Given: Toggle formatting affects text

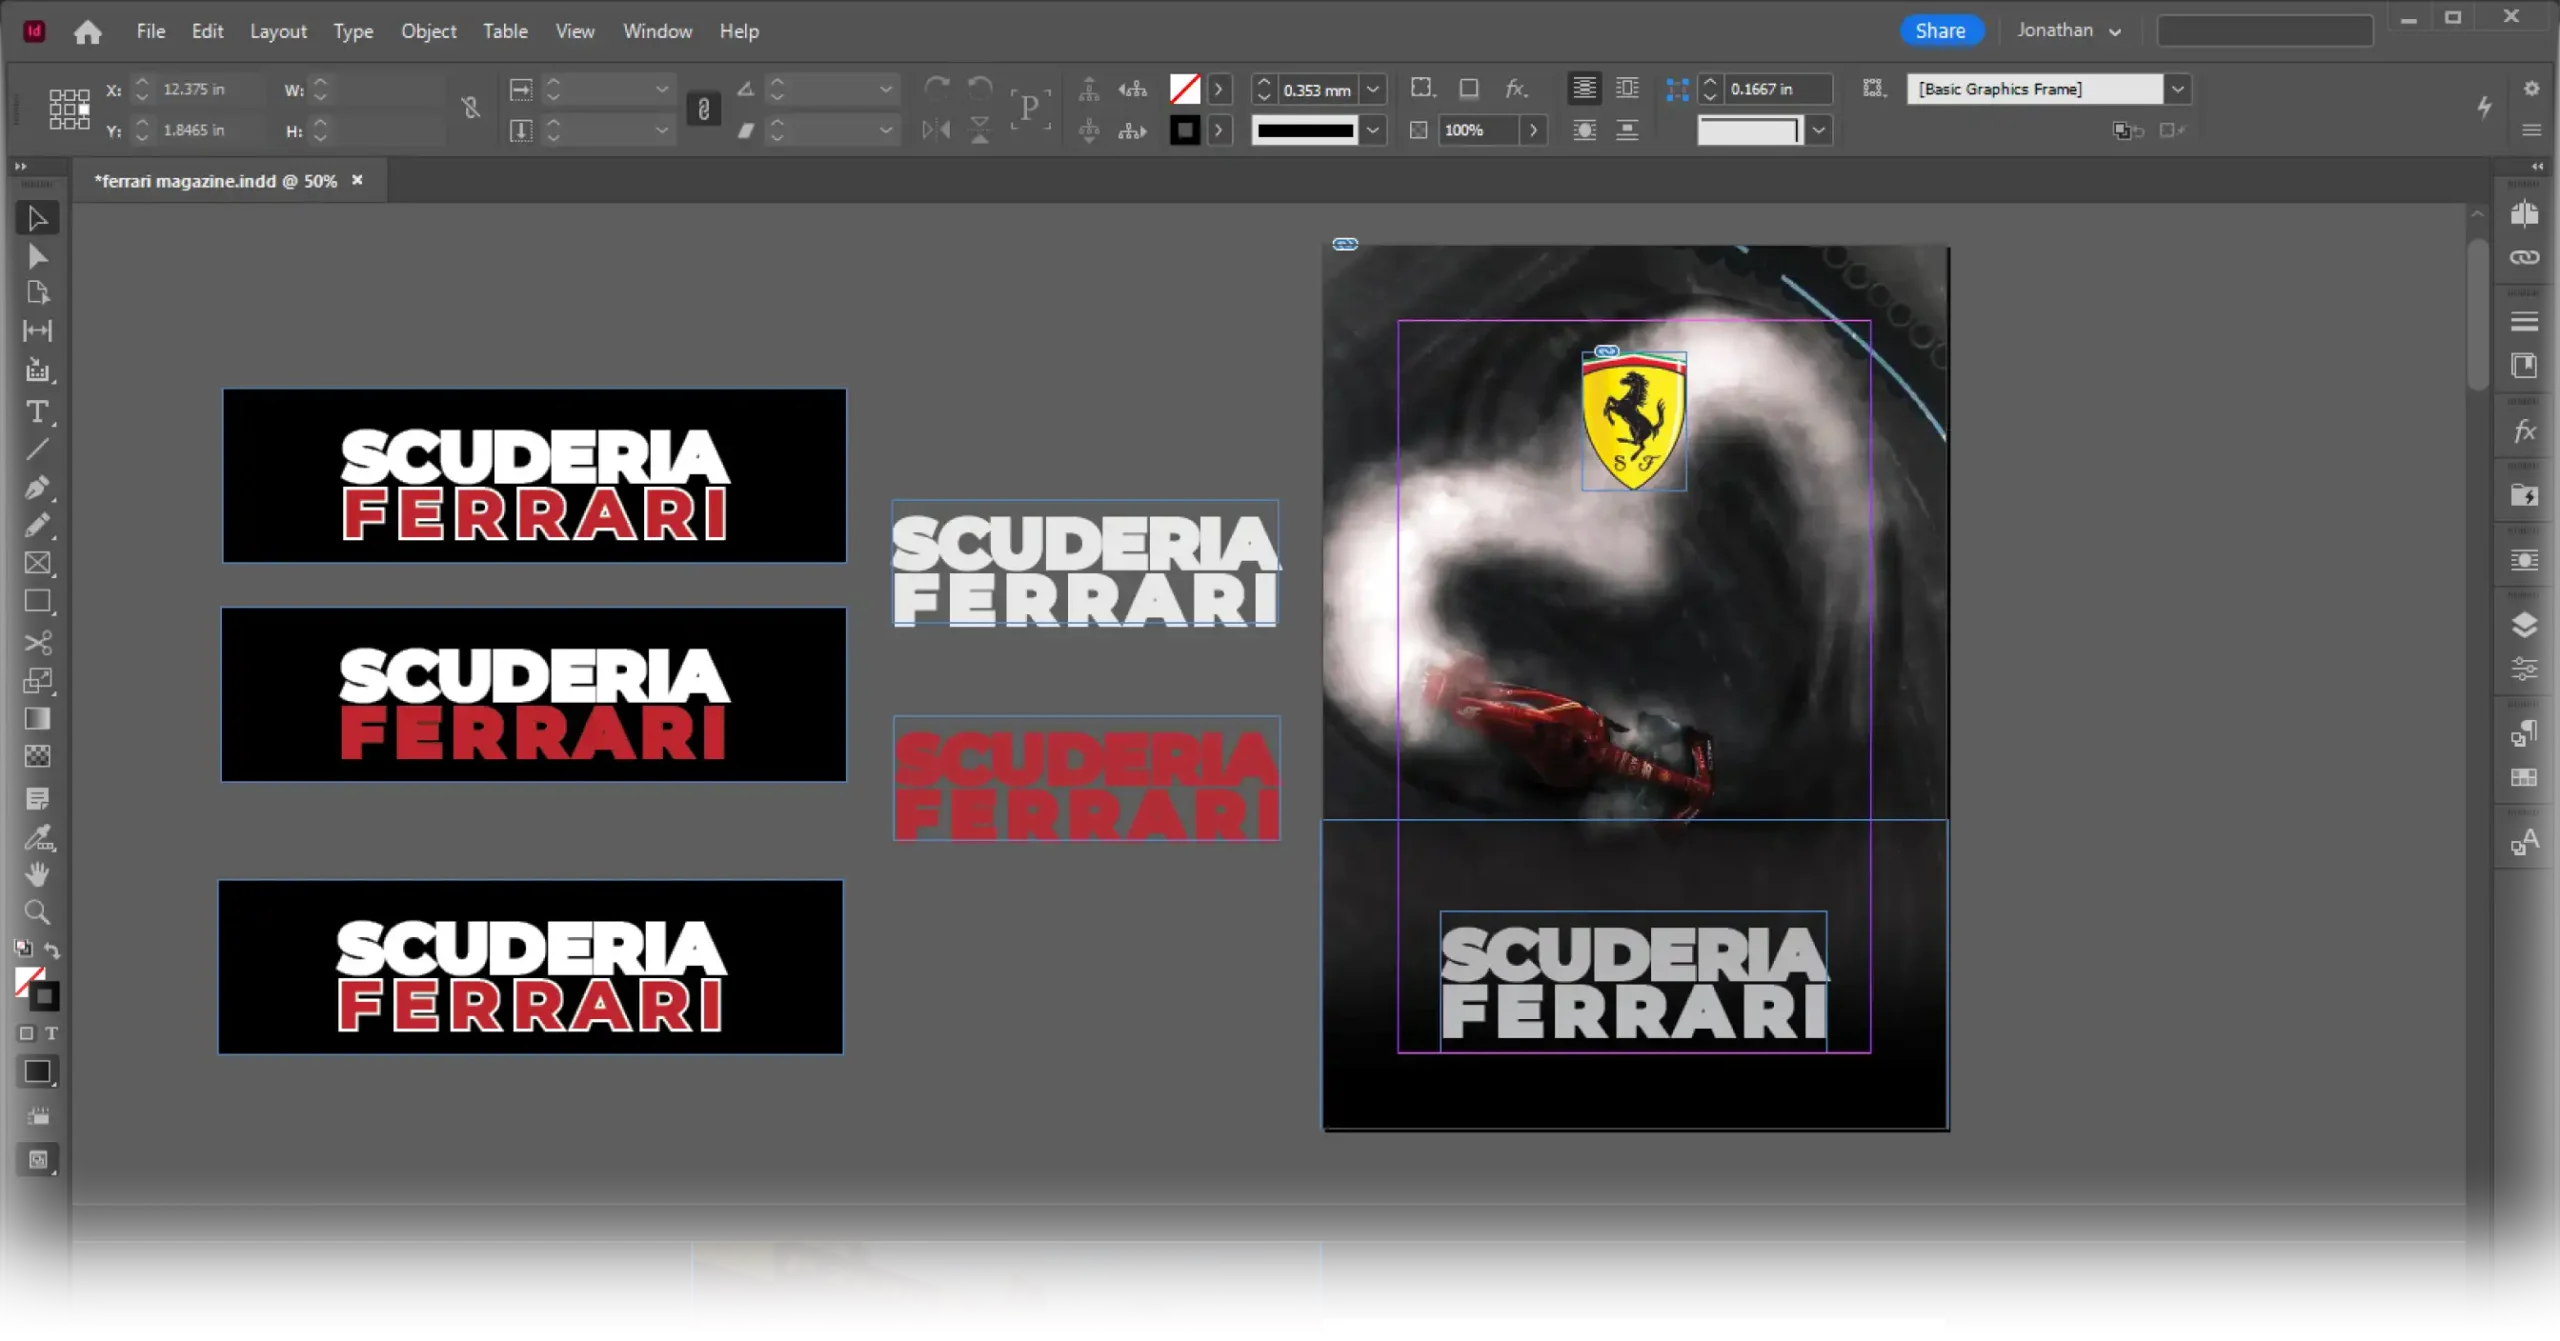Looking at the screenshot, I should pyautogui.click(x=51, y=1033).
